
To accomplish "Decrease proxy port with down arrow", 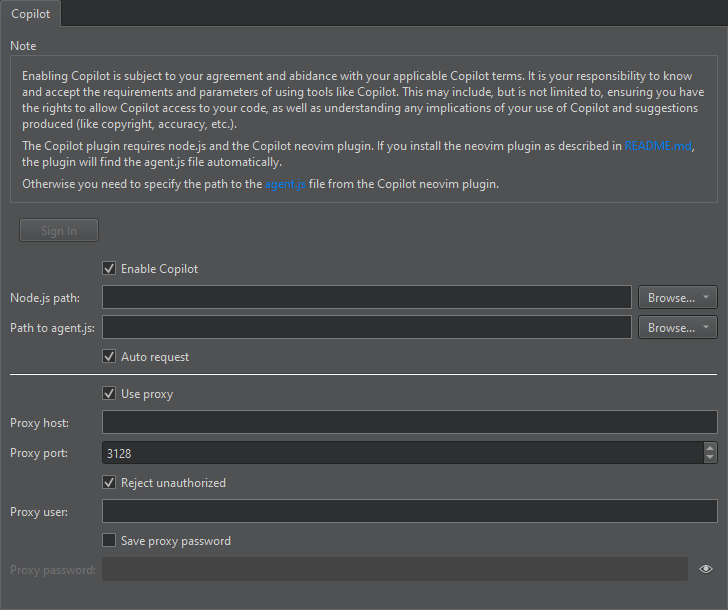I will (710, 458).
